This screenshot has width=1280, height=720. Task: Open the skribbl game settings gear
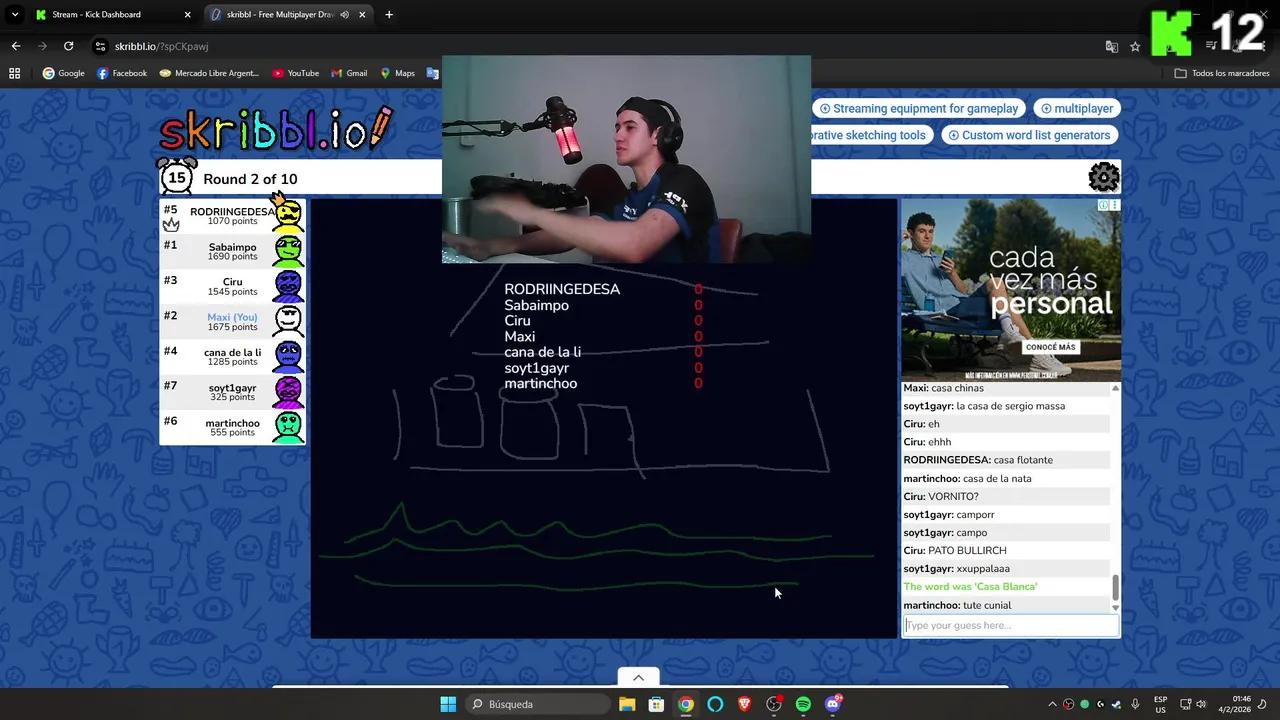point(1103,177)
